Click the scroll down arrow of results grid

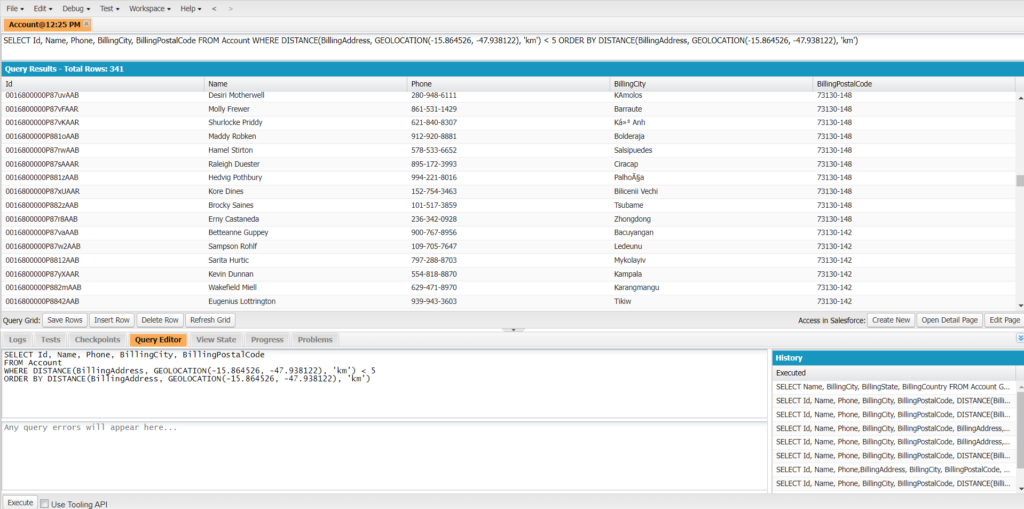click(1019, 305)
